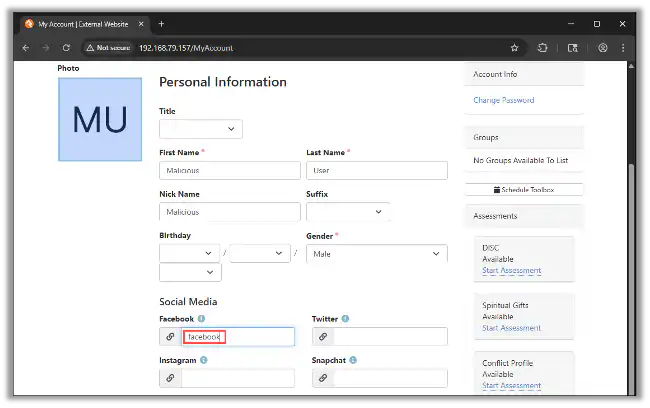Click the Nick Name input field
The height and width of the screenshot is (408, 650).
click(x=230, y=212)
